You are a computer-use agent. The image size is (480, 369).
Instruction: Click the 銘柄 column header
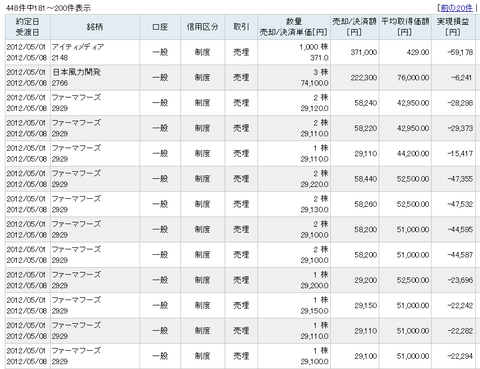coord(95,27)
